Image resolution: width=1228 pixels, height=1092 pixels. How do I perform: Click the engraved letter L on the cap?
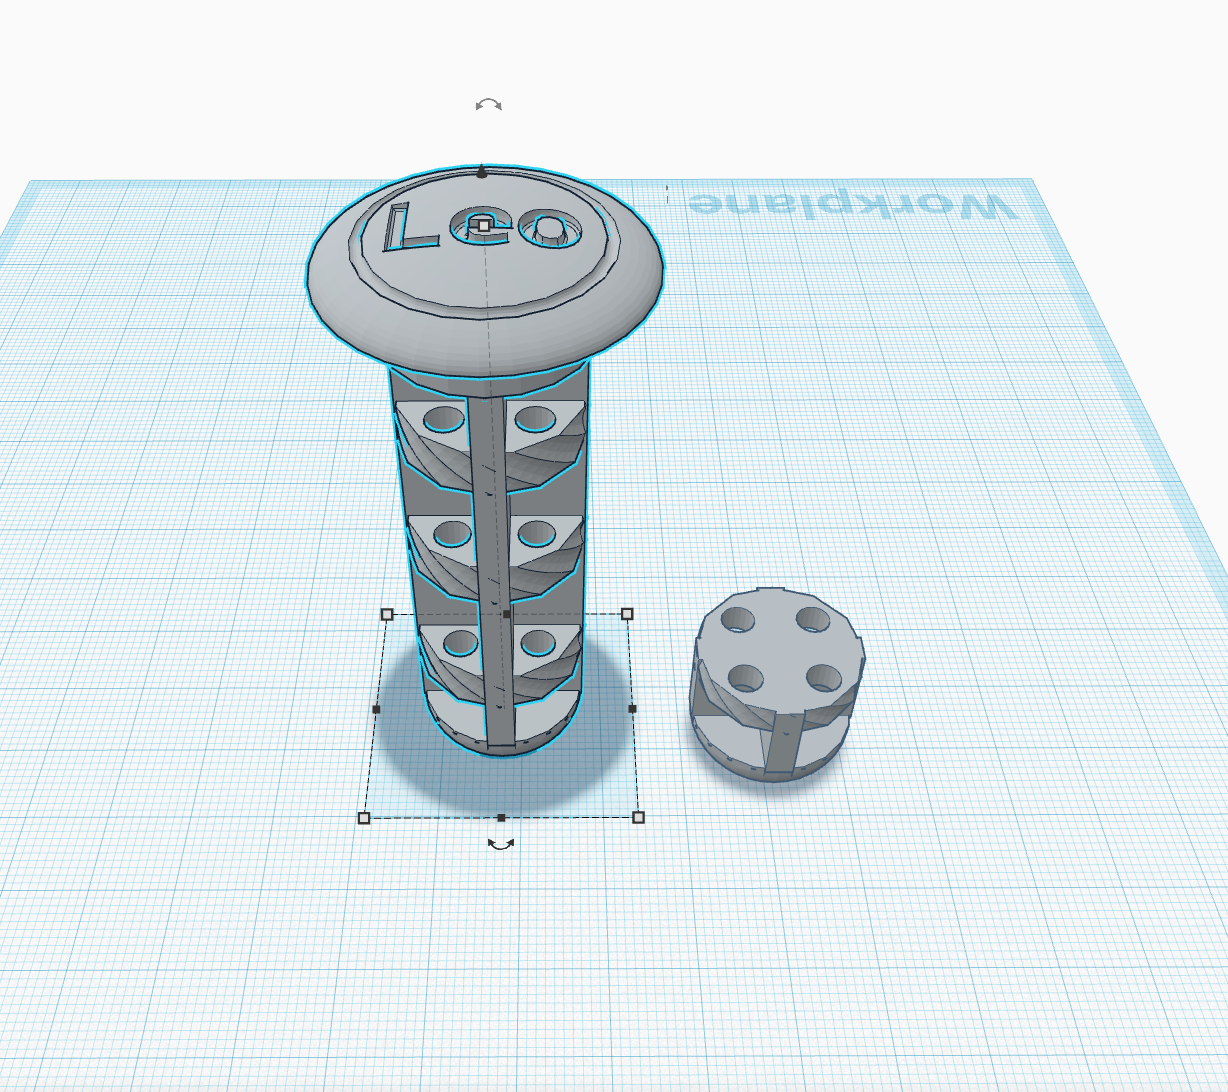tap(410, 226)
